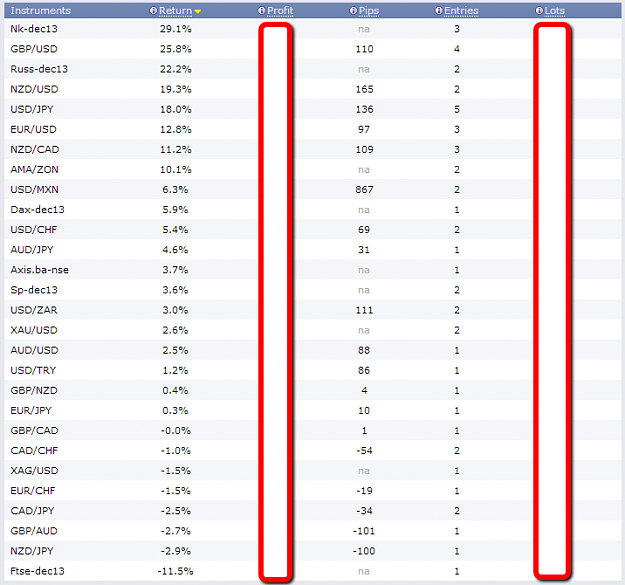625x585 pixels.
Task: Select the XAG/USD instrument name
Action: tap(34, 471)
